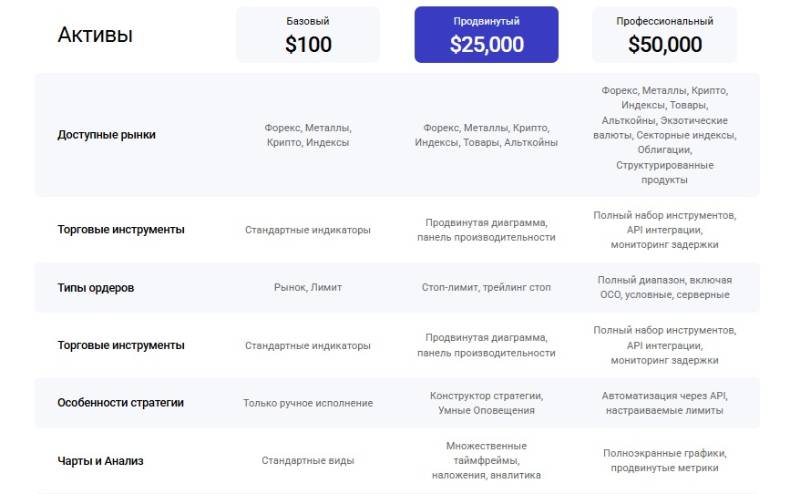Click the Стоп-лимит, трейлинг стоп cell
Screen dimensions: 800x494
486,288
